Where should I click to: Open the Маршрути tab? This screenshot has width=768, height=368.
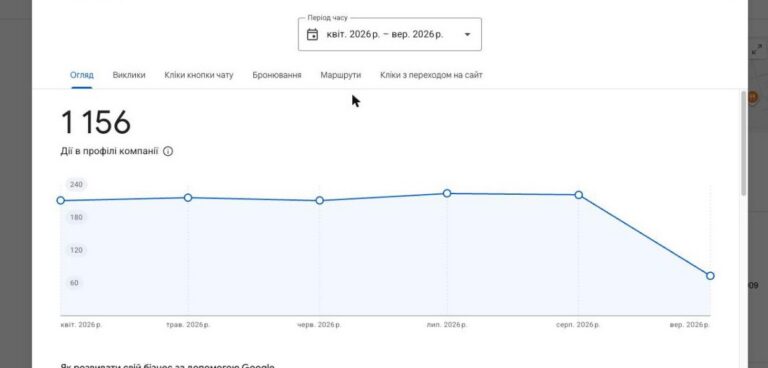340,75
